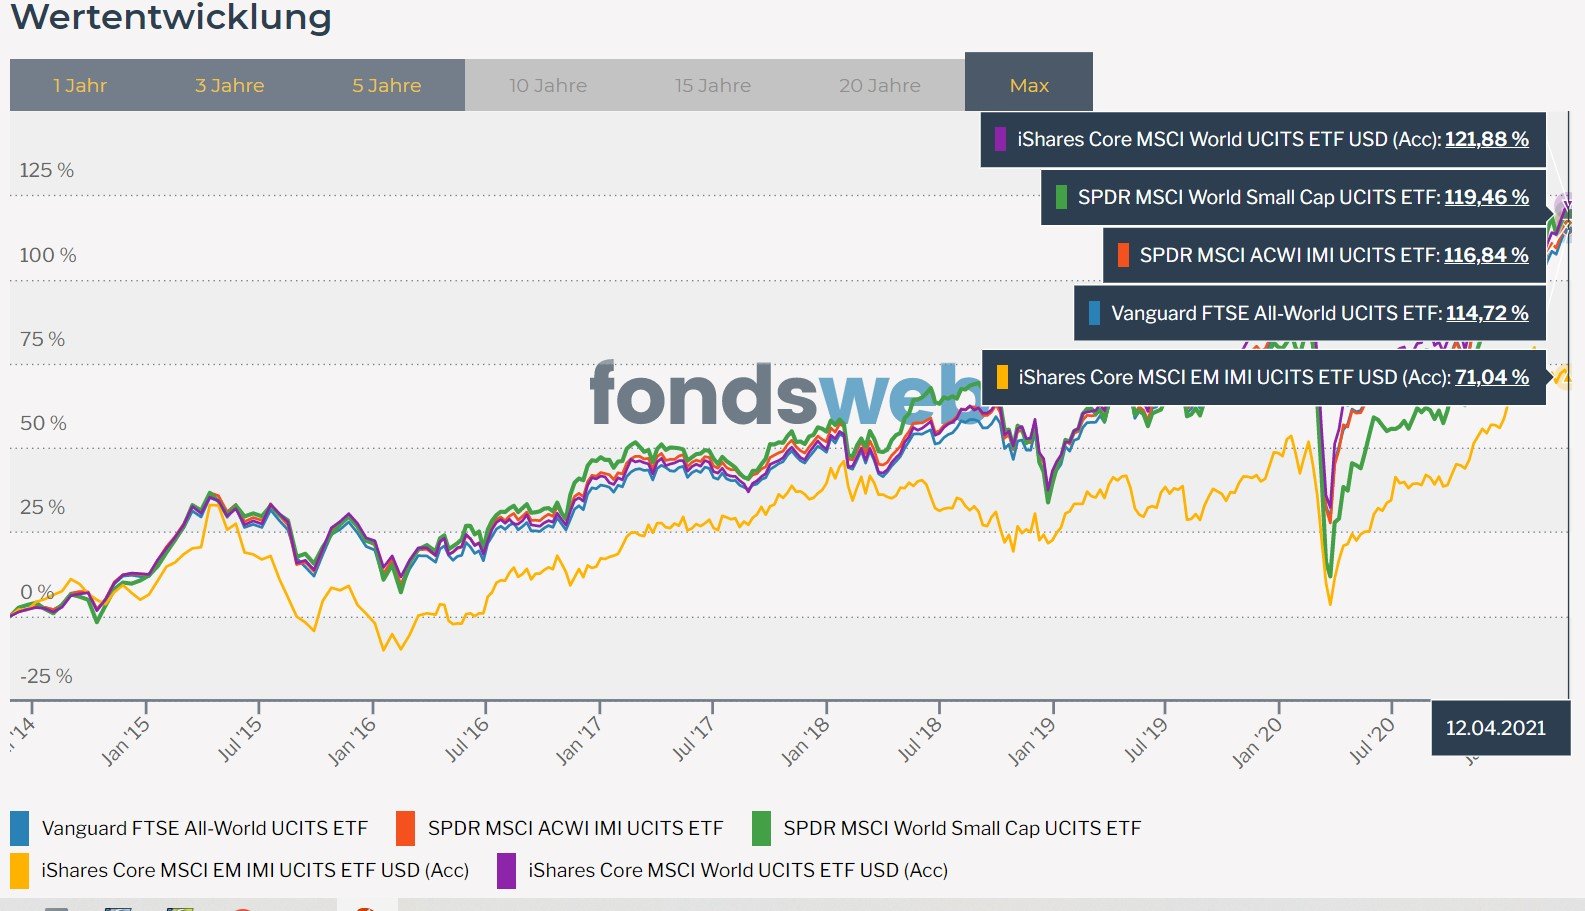1585x911 pixels.
Task: Open SPDR MSCI World Small Cap 119,46 % value
Action: pos(1486,197)
